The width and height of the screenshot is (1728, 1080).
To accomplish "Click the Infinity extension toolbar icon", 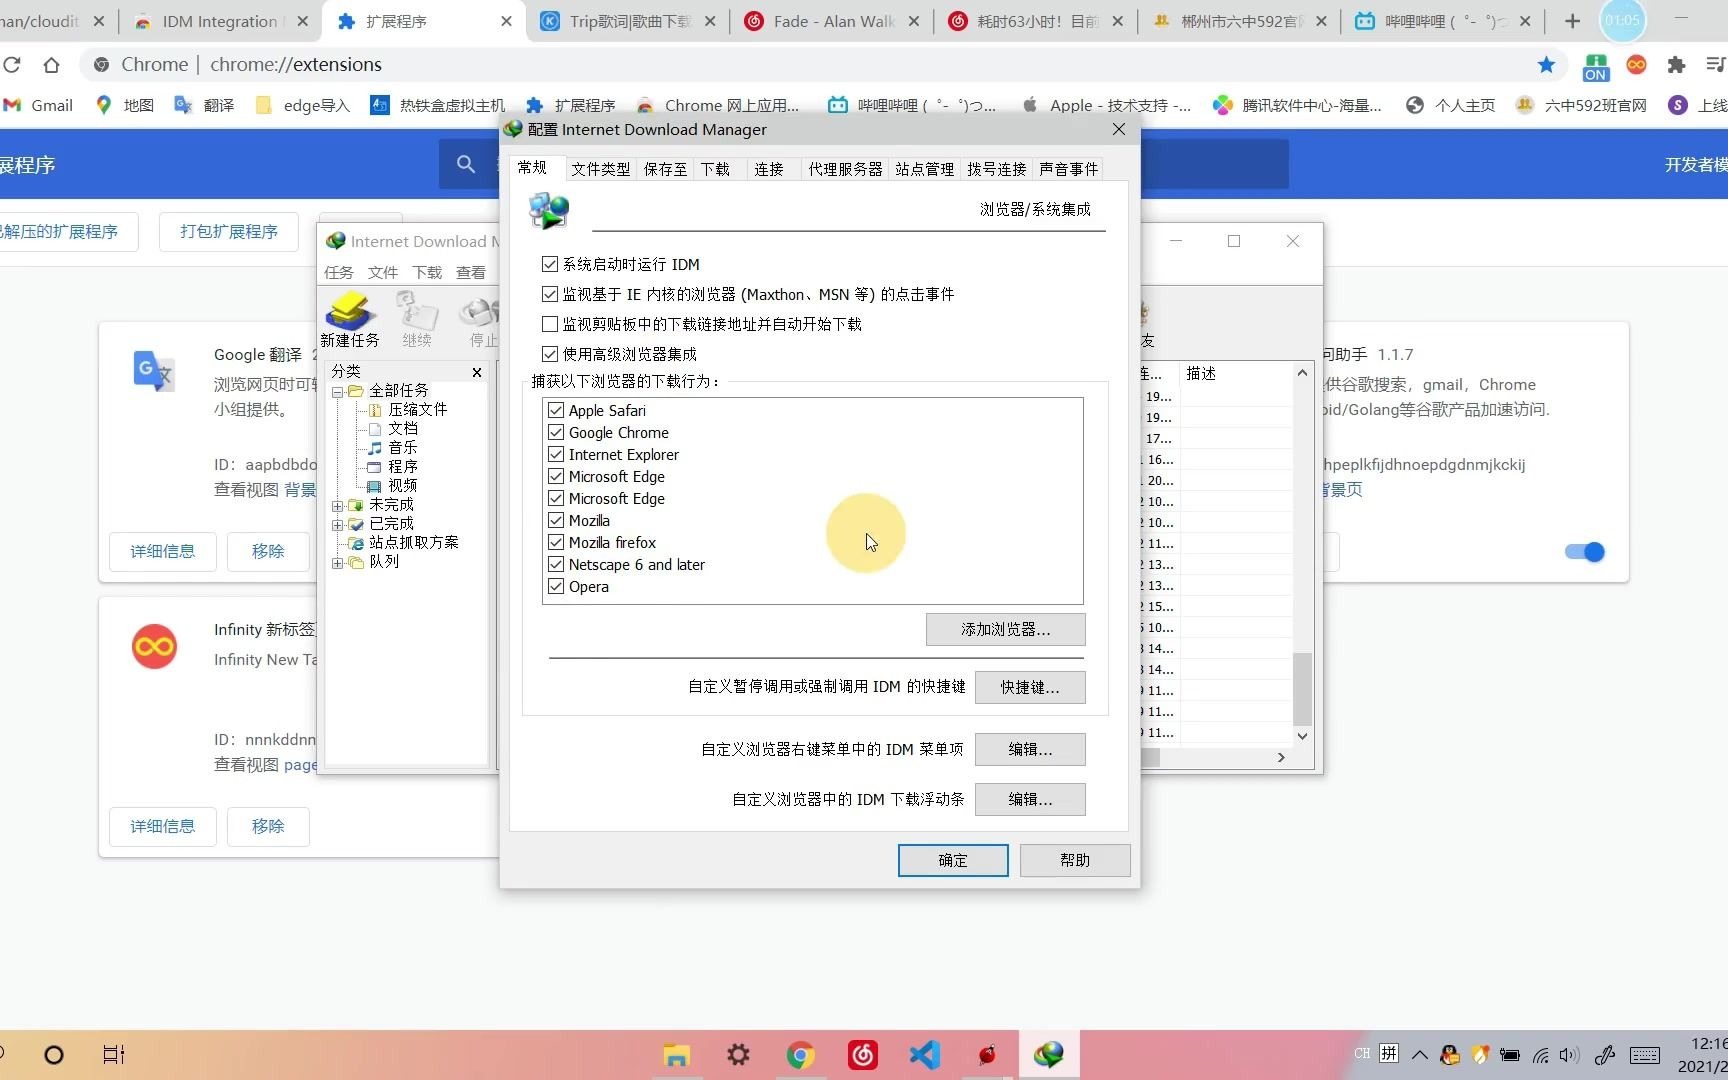I will (x=1637, y=65).
